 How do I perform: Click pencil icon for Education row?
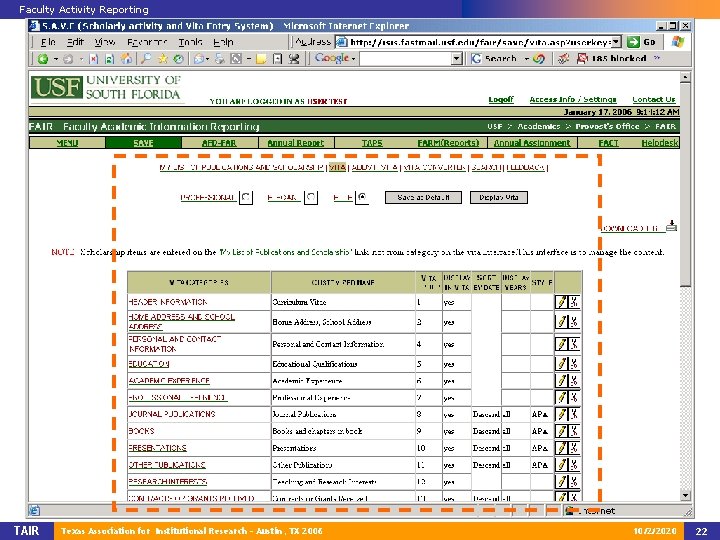(x=561, y=364)
